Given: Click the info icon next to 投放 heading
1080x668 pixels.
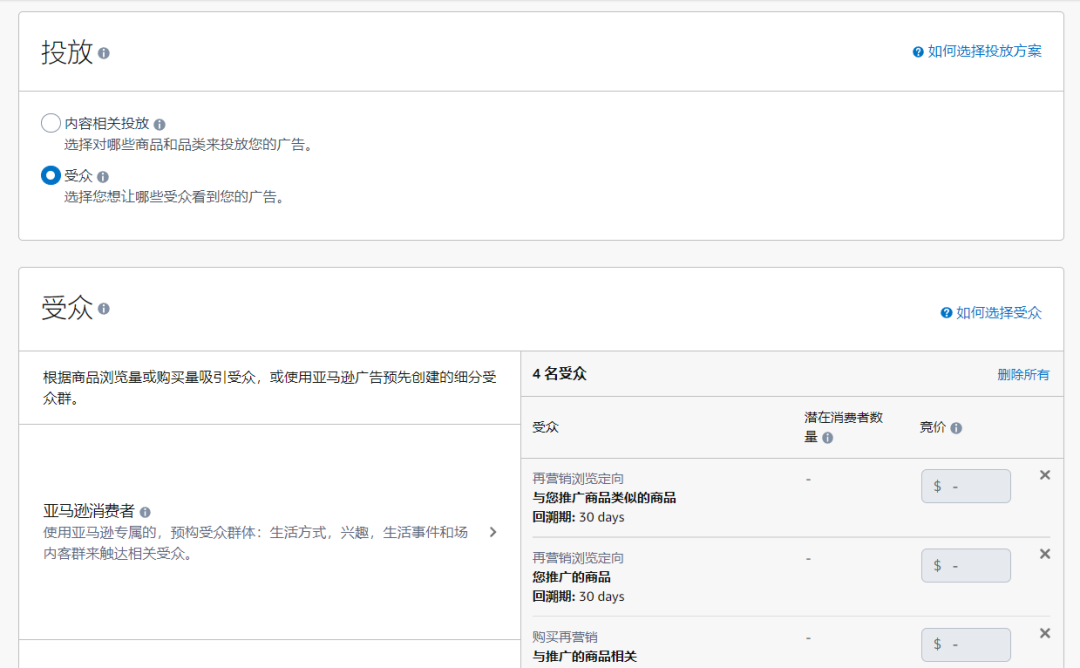Looking at the screenshot, I should coord(103,53).
